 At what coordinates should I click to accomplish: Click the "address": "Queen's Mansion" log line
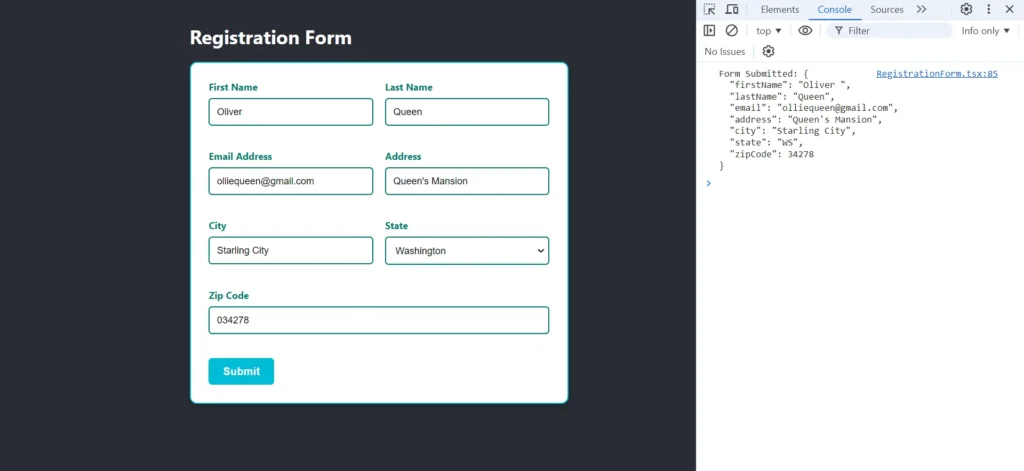806,120
